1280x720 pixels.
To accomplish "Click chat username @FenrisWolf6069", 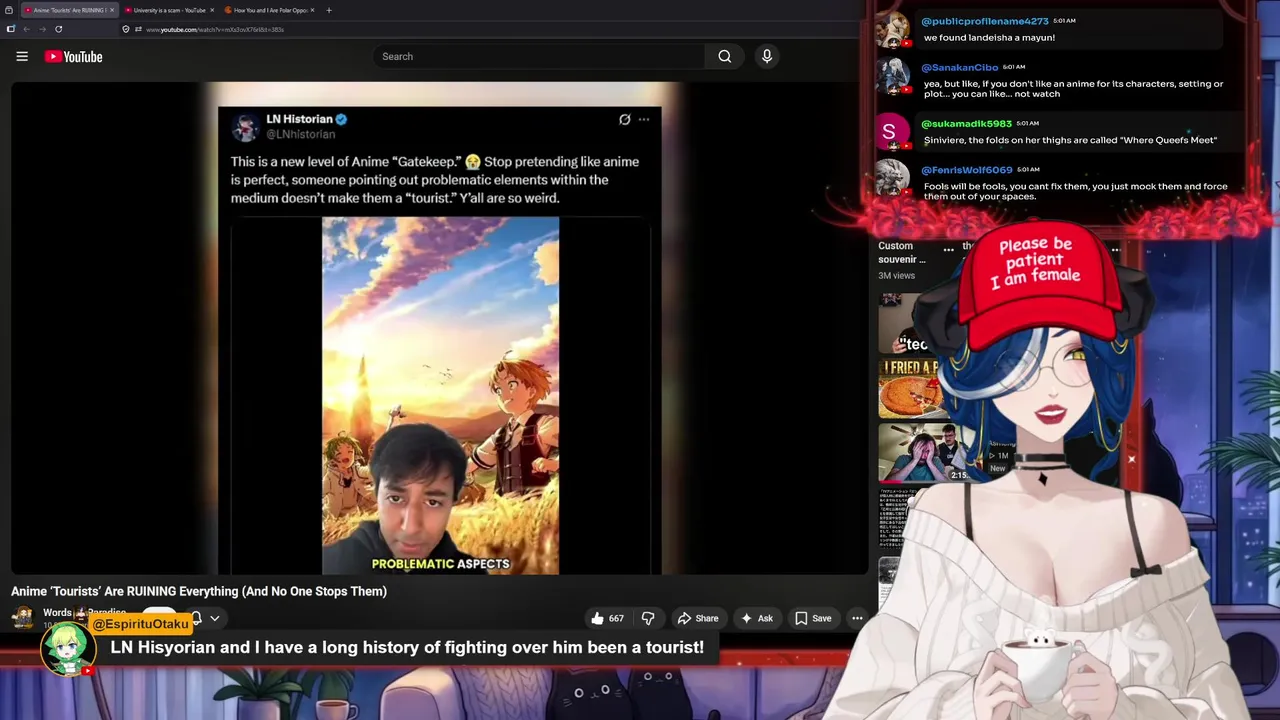I will pos(966,170).
